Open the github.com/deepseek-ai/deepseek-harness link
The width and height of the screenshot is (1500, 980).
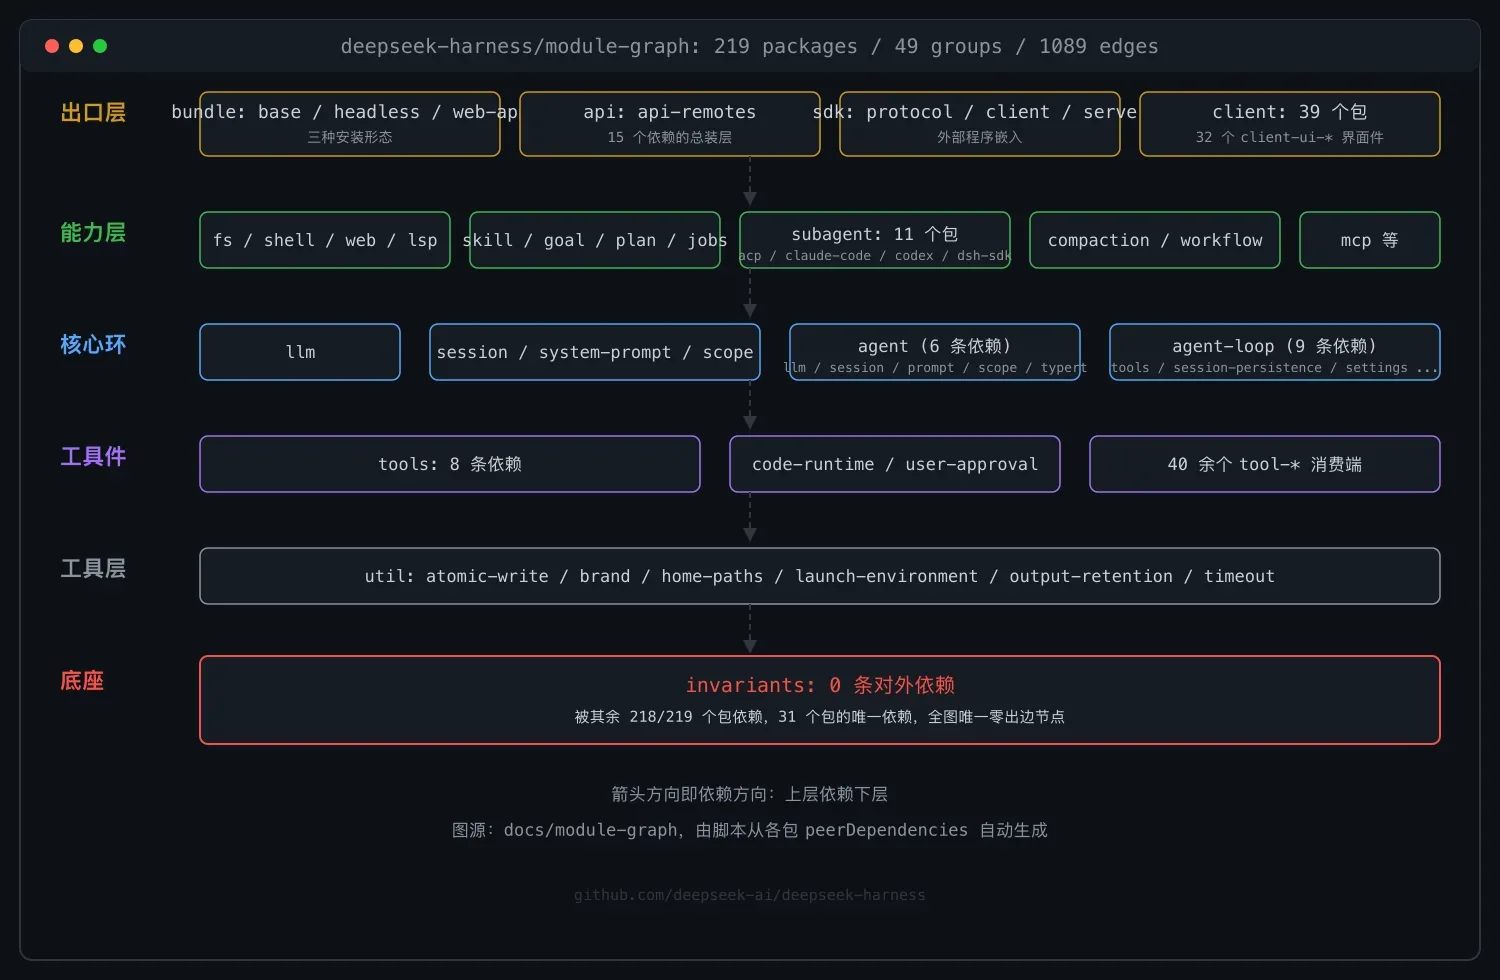click(x=750, y=895)
